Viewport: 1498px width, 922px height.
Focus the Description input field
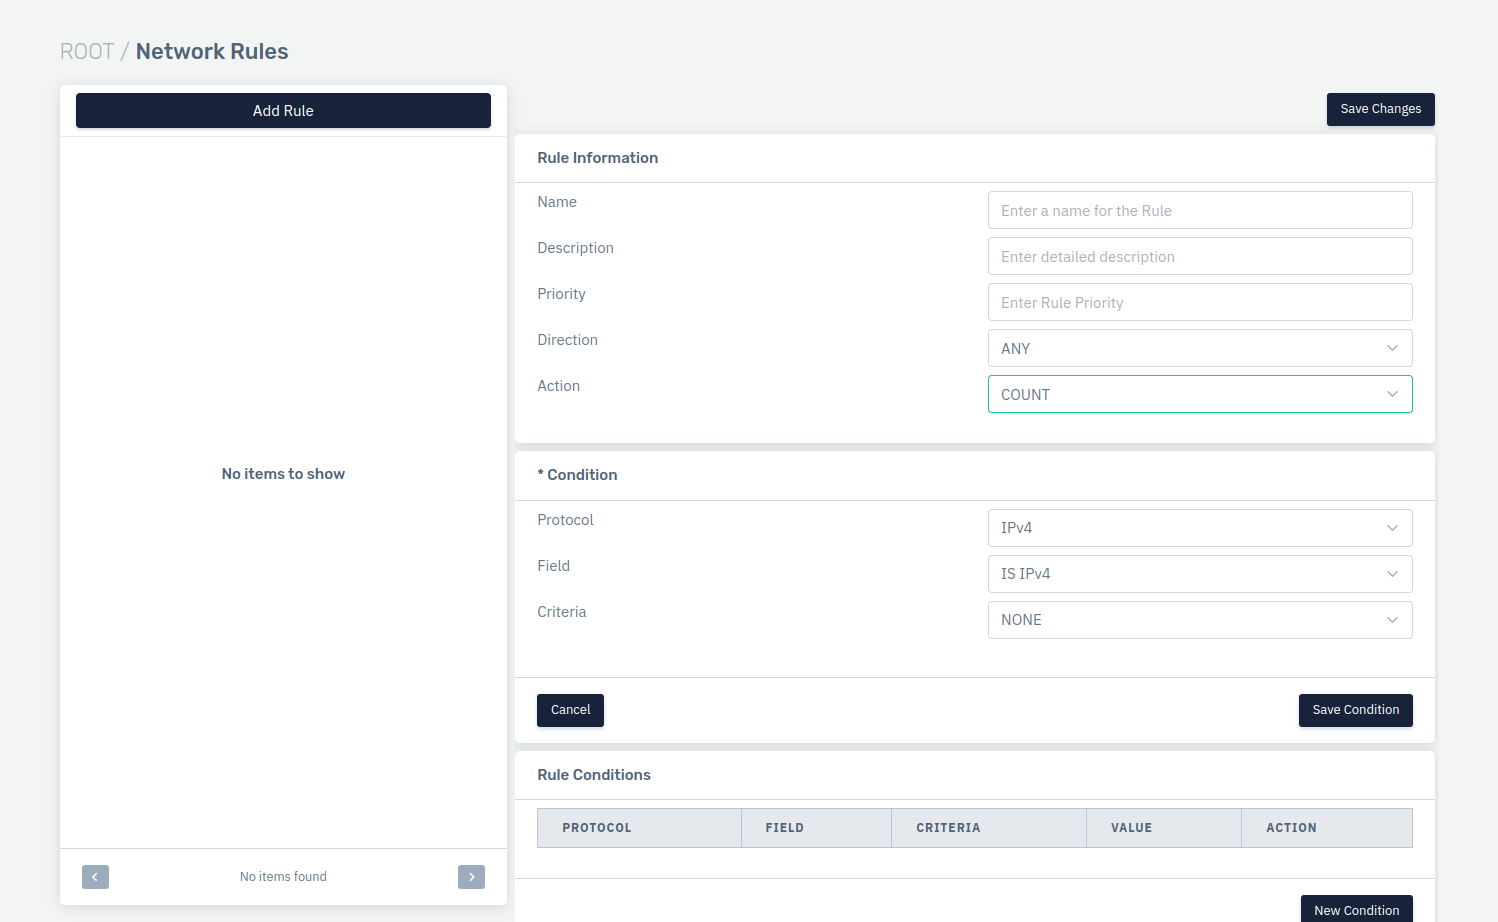(x=1200, y=256)
